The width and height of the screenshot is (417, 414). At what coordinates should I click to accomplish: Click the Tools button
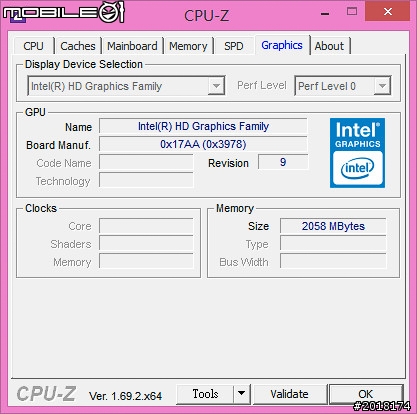tap(205, 394)
